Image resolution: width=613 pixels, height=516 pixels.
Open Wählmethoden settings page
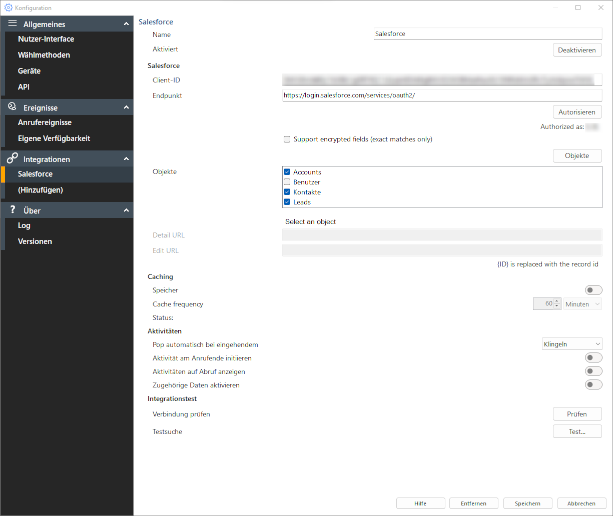point(44,55)
